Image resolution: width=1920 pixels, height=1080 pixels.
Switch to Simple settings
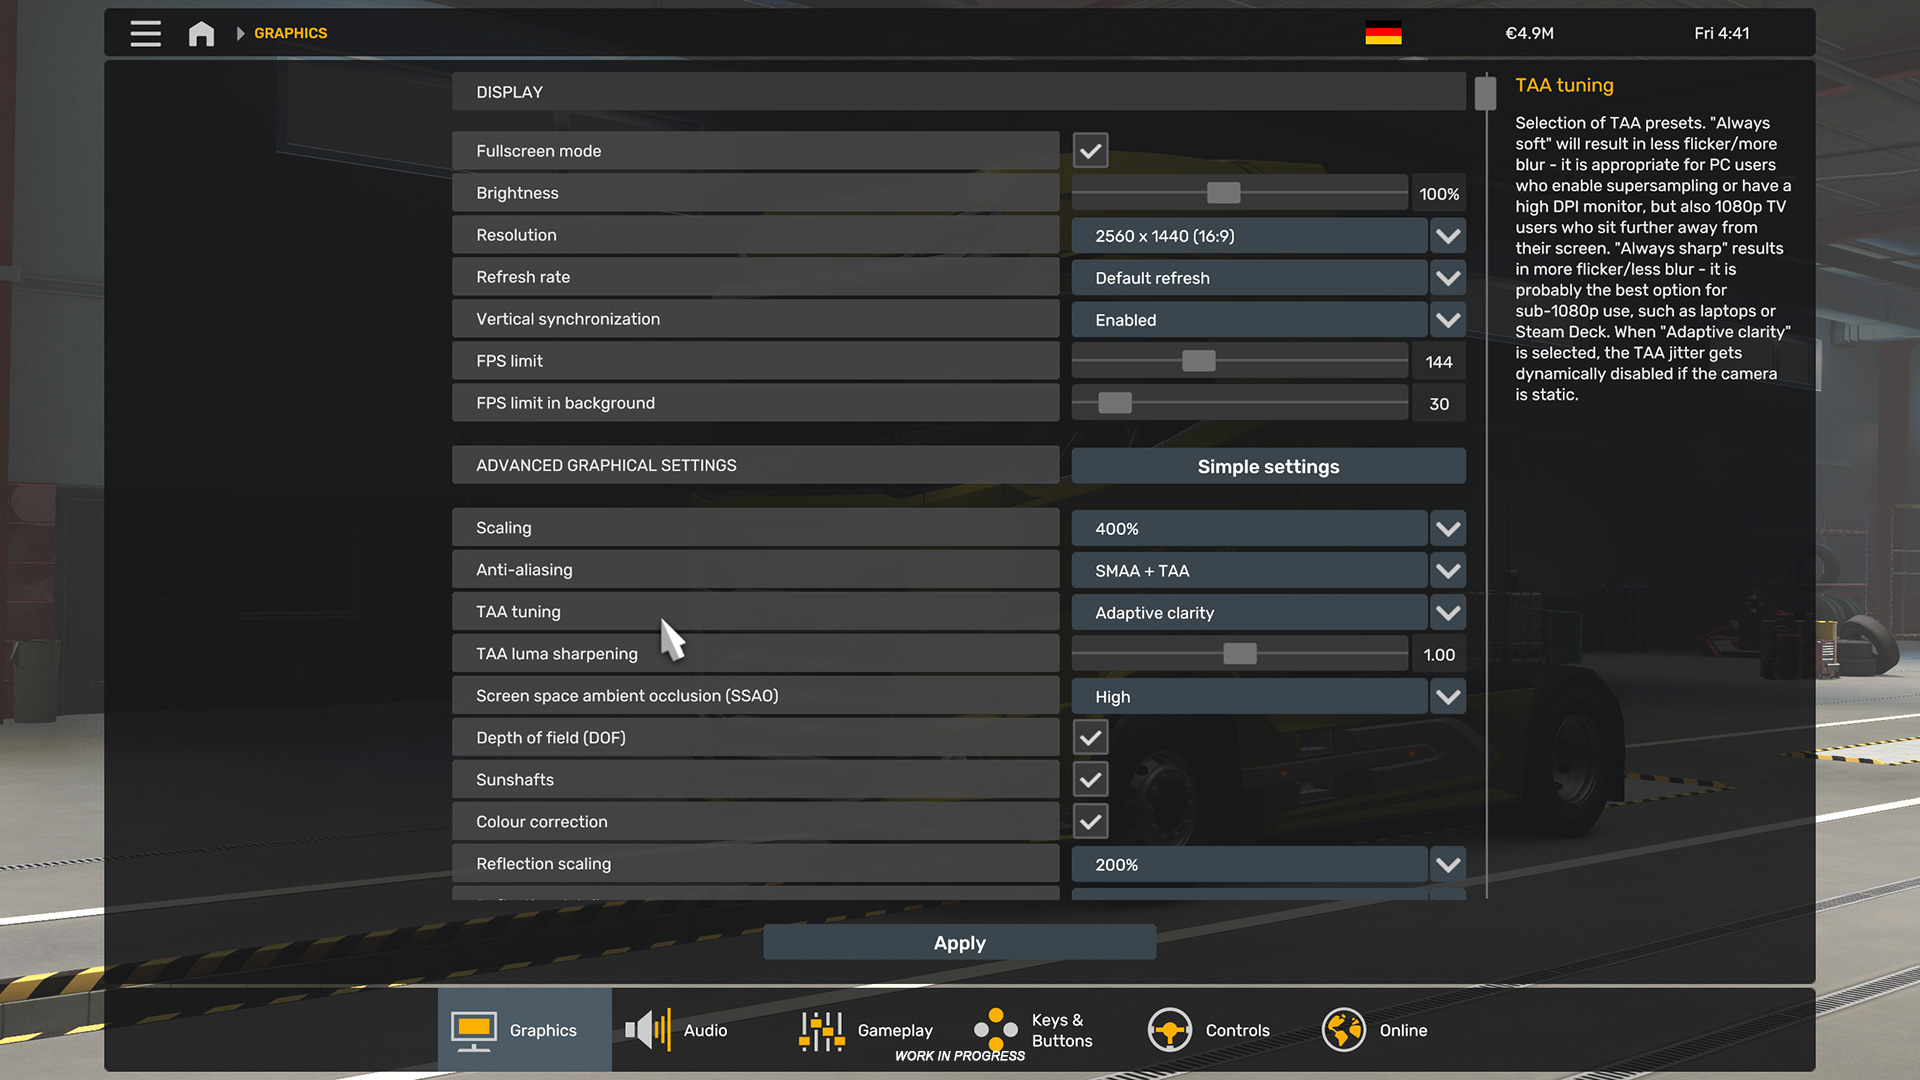tap(1268, 466)
